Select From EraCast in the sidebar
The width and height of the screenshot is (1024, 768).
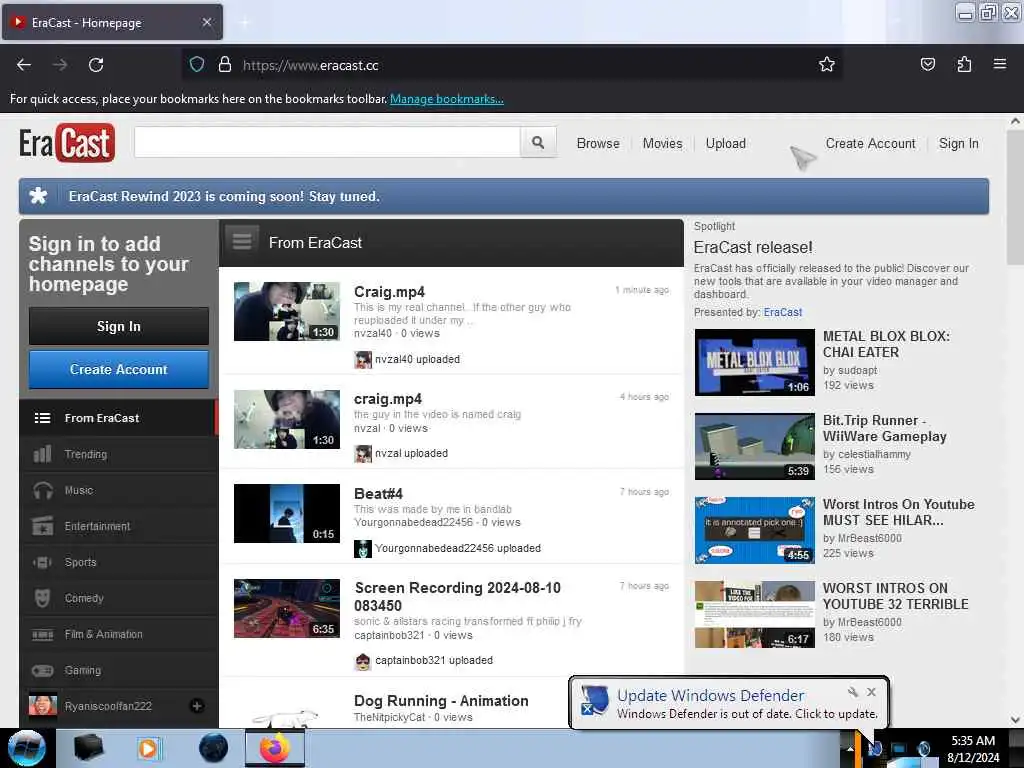pos(118,418)
